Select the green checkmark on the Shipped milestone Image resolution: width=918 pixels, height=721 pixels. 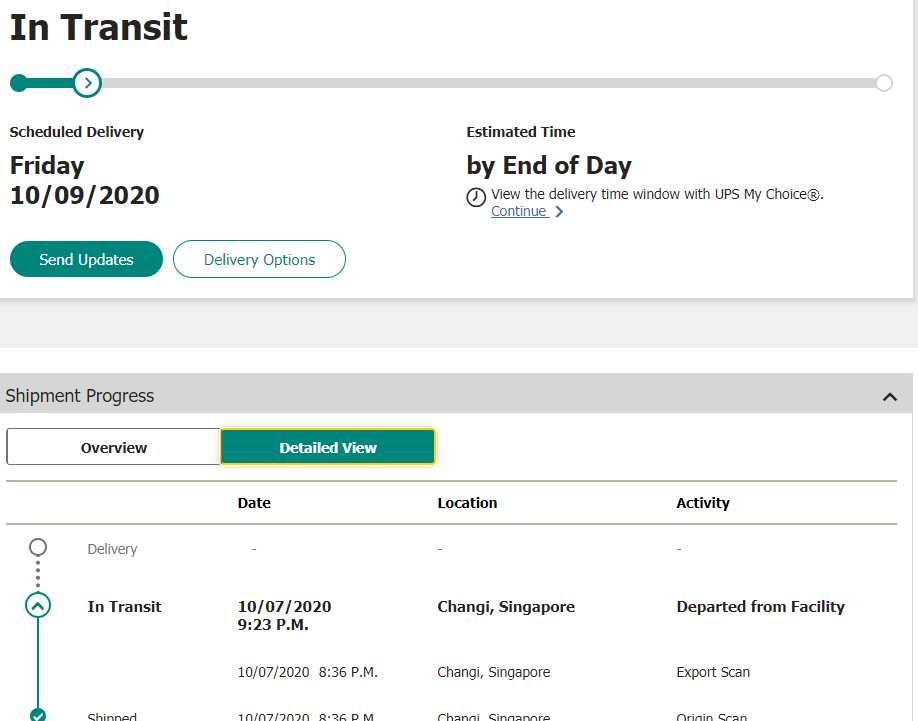[x=37, y=714]
